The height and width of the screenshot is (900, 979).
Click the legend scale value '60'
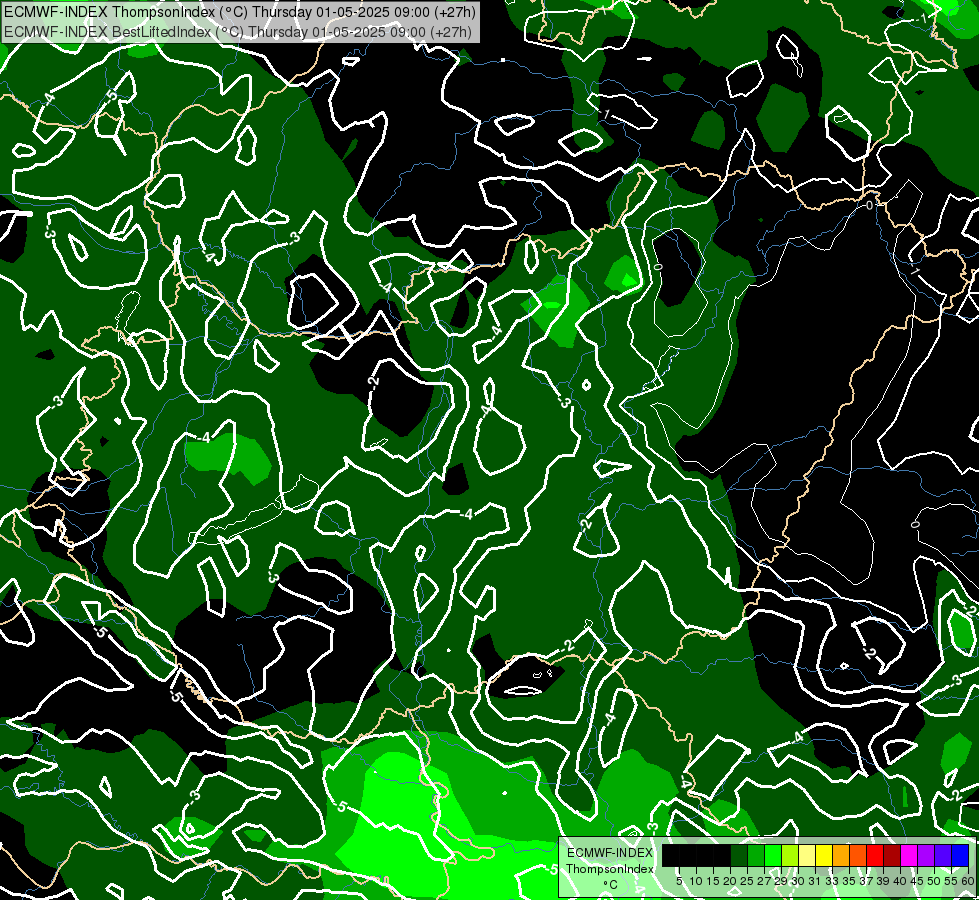click(x=968, y=881)
